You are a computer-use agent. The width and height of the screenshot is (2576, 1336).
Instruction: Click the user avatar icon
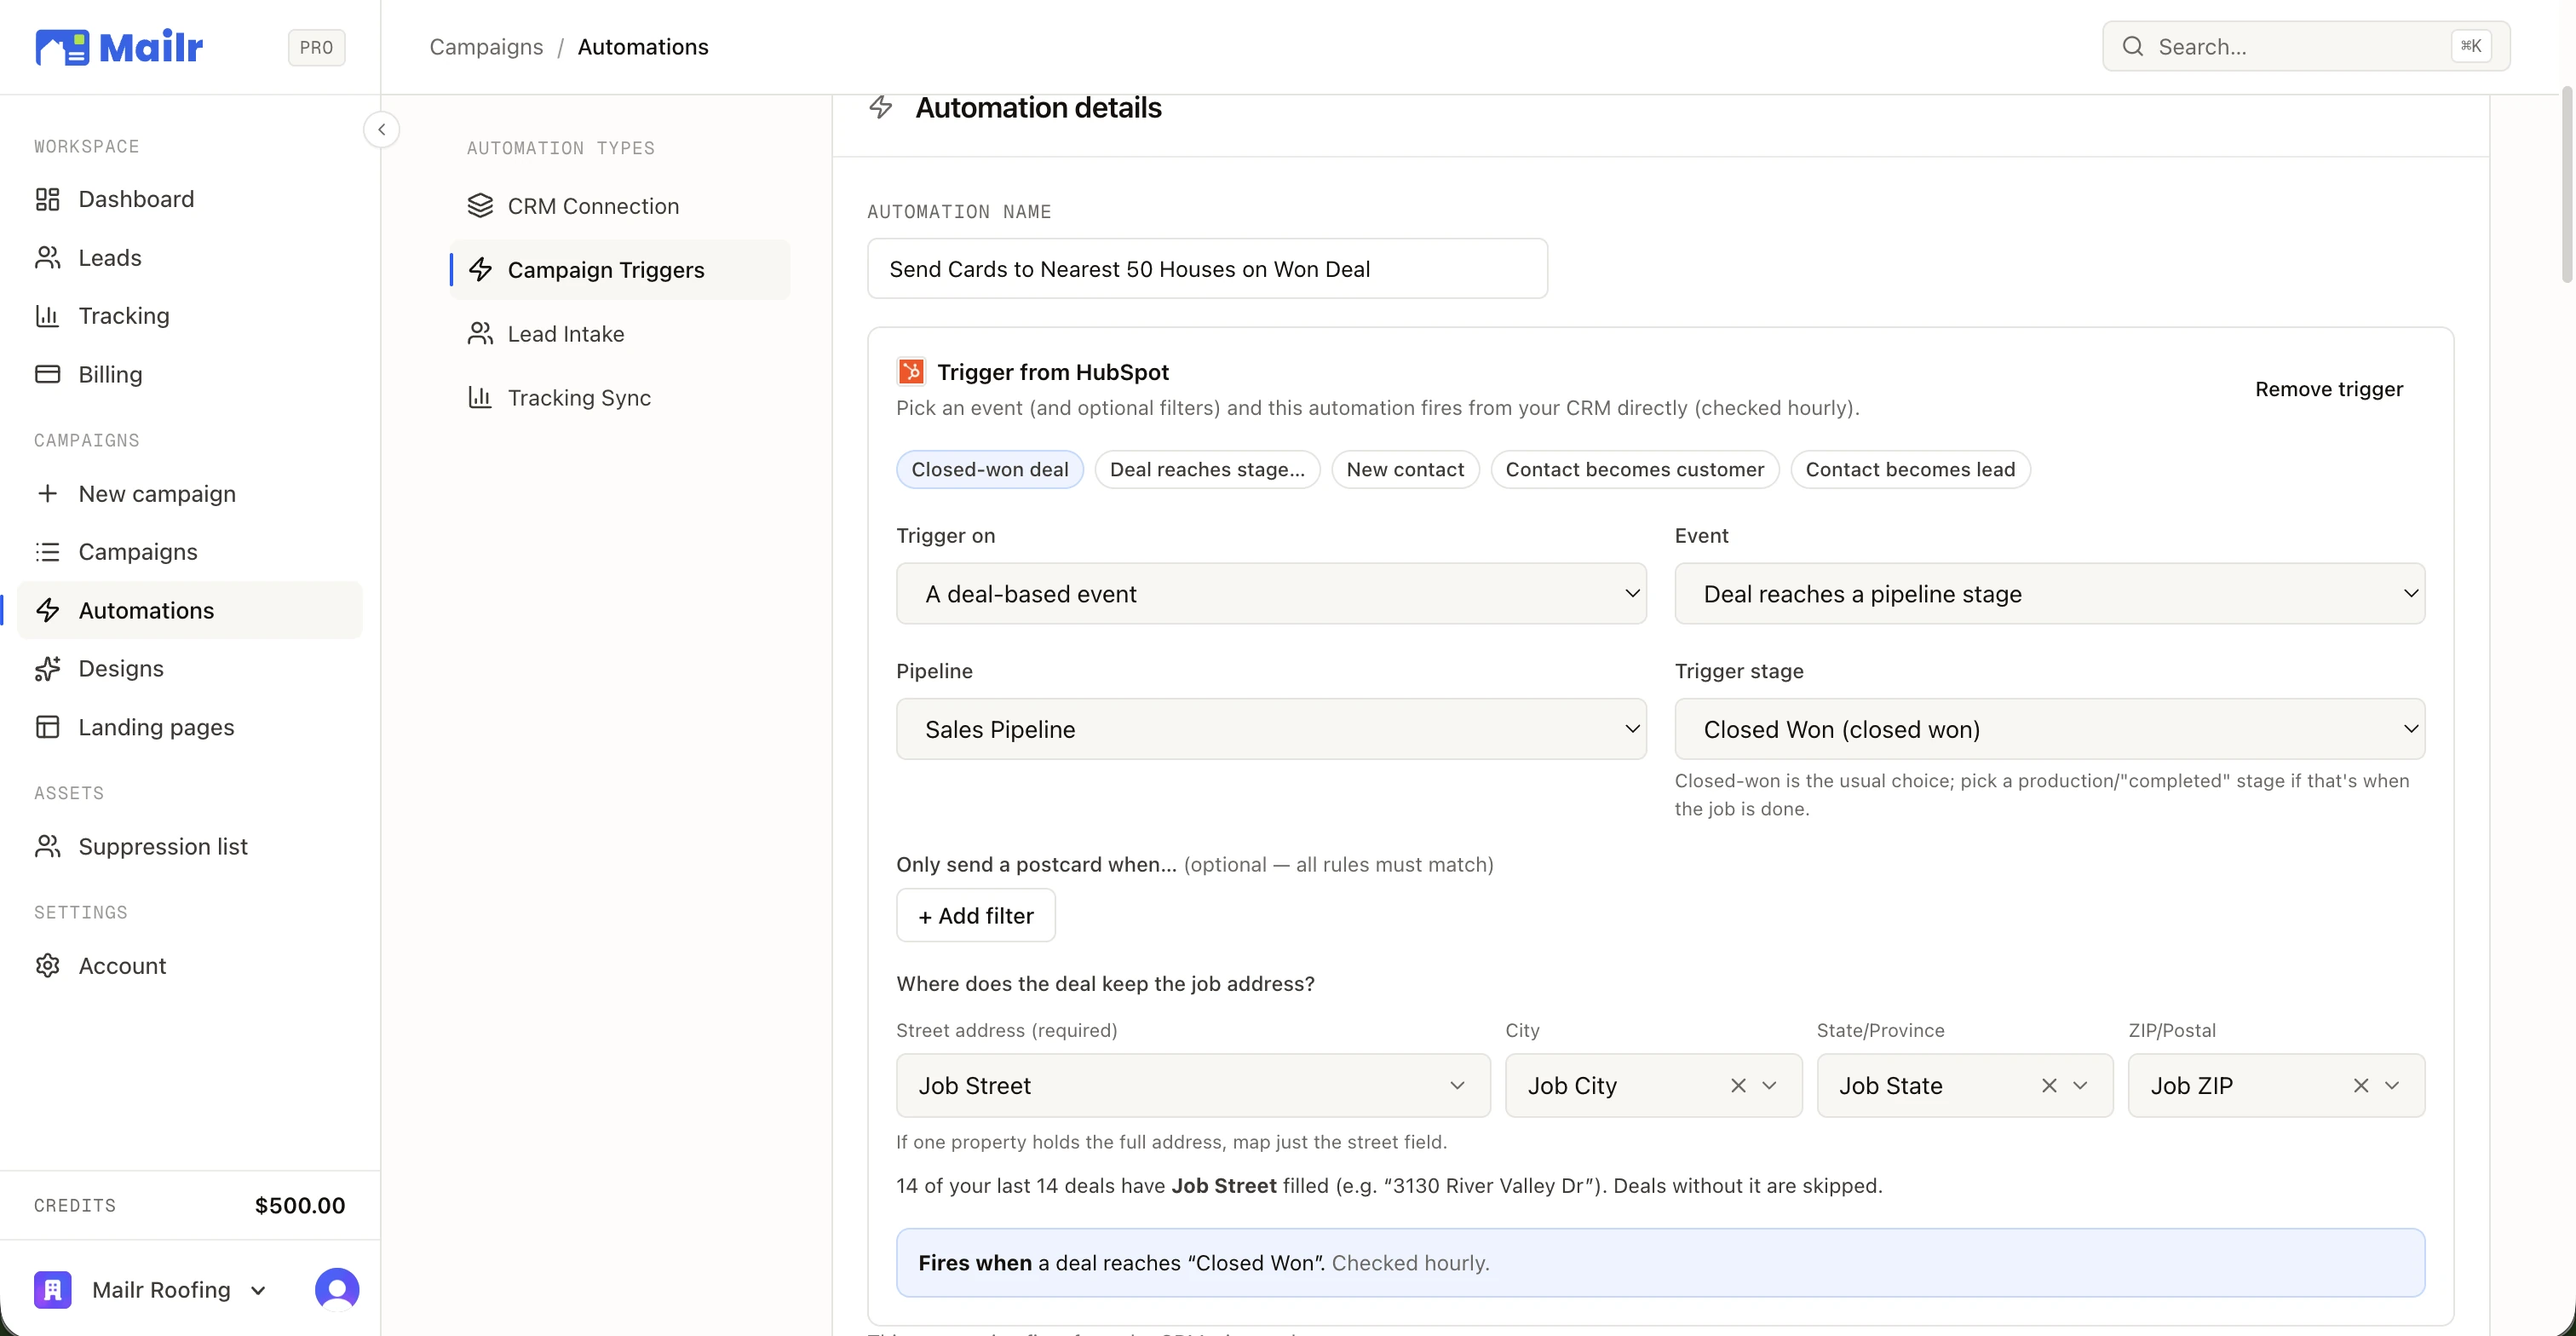[x=337, y=1290]
